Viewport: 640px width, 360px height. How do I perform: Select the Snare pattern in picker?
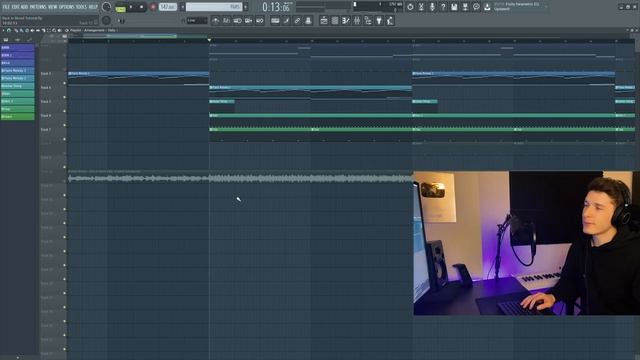[x=17, y=116]
